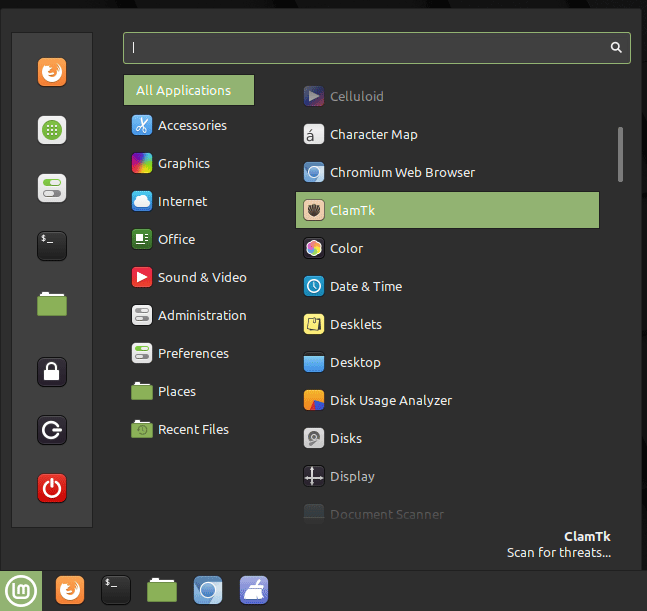Open Terminal from the favorites sidebar
Screen dimensions: 647x611
coord(52,246)
